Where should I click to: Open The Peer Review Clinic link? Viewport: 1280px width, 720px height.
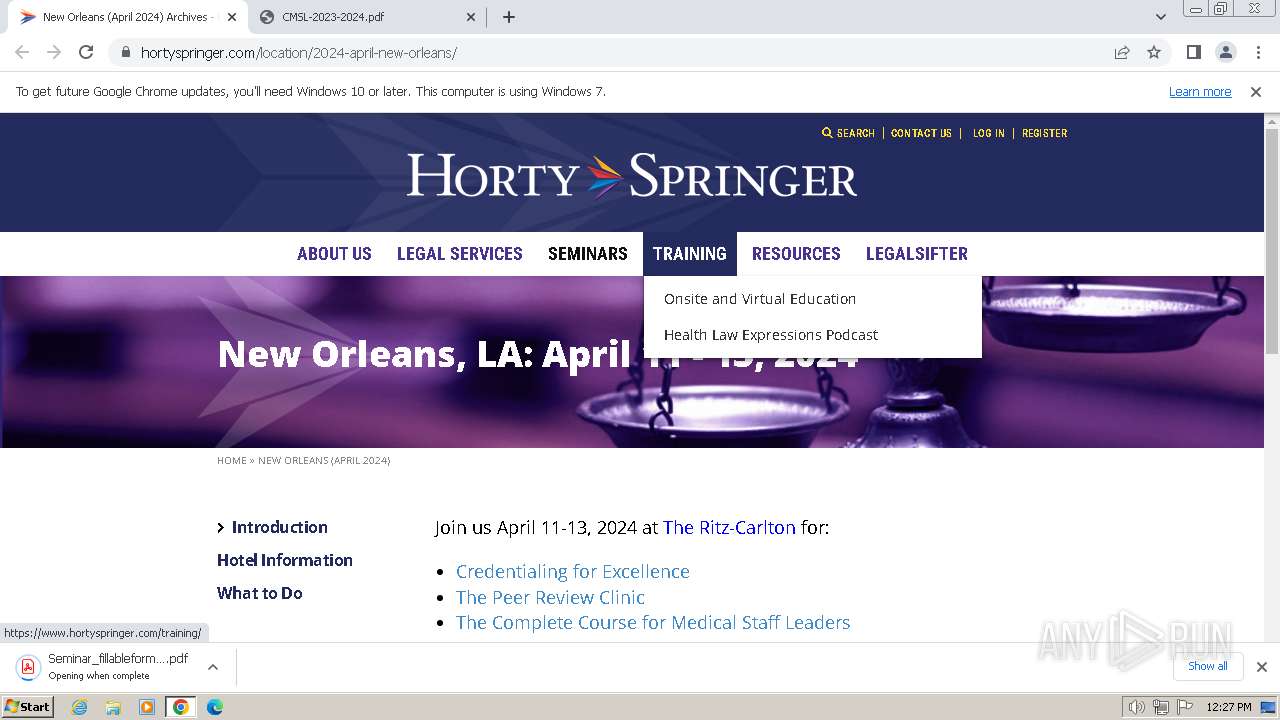coord(550,597)
